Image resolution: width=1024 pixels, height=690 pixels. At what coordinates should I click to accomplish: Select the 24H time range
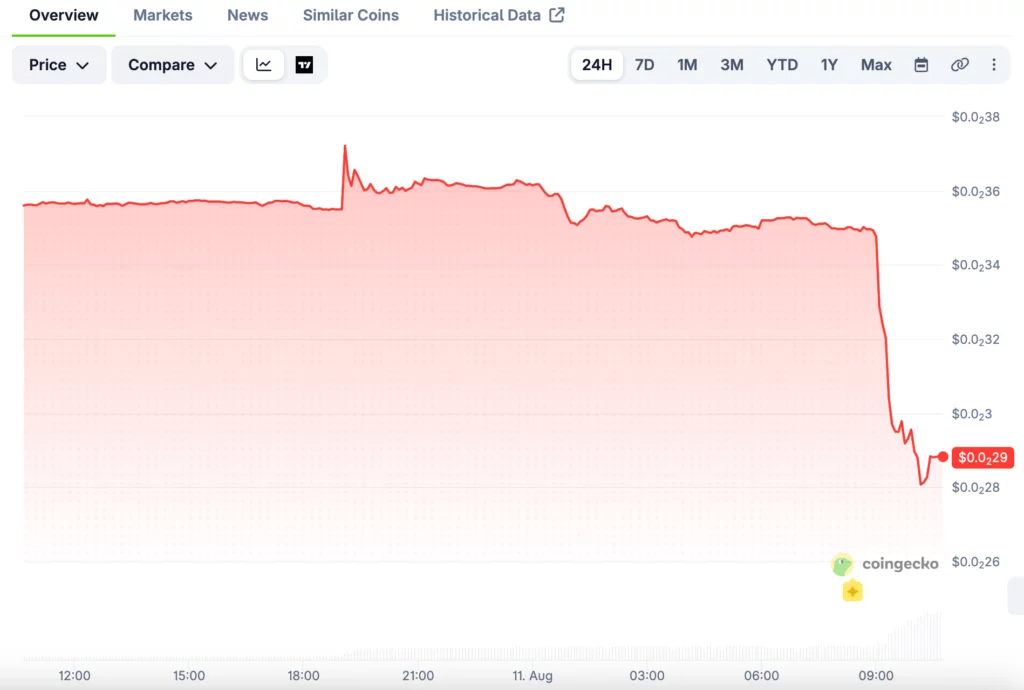(x=597, y=65)
